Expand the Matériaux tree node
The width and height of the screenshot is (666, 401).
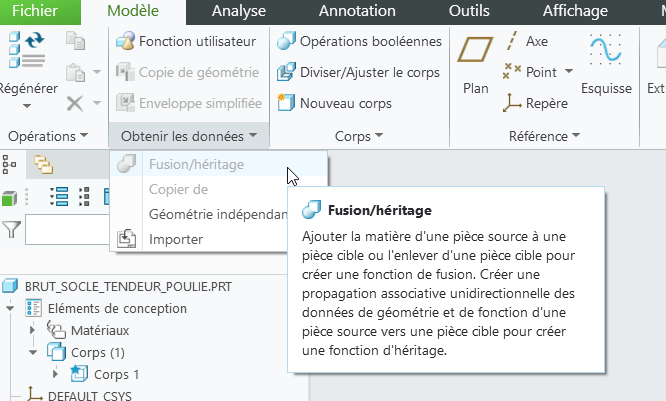tap(33, 330)
